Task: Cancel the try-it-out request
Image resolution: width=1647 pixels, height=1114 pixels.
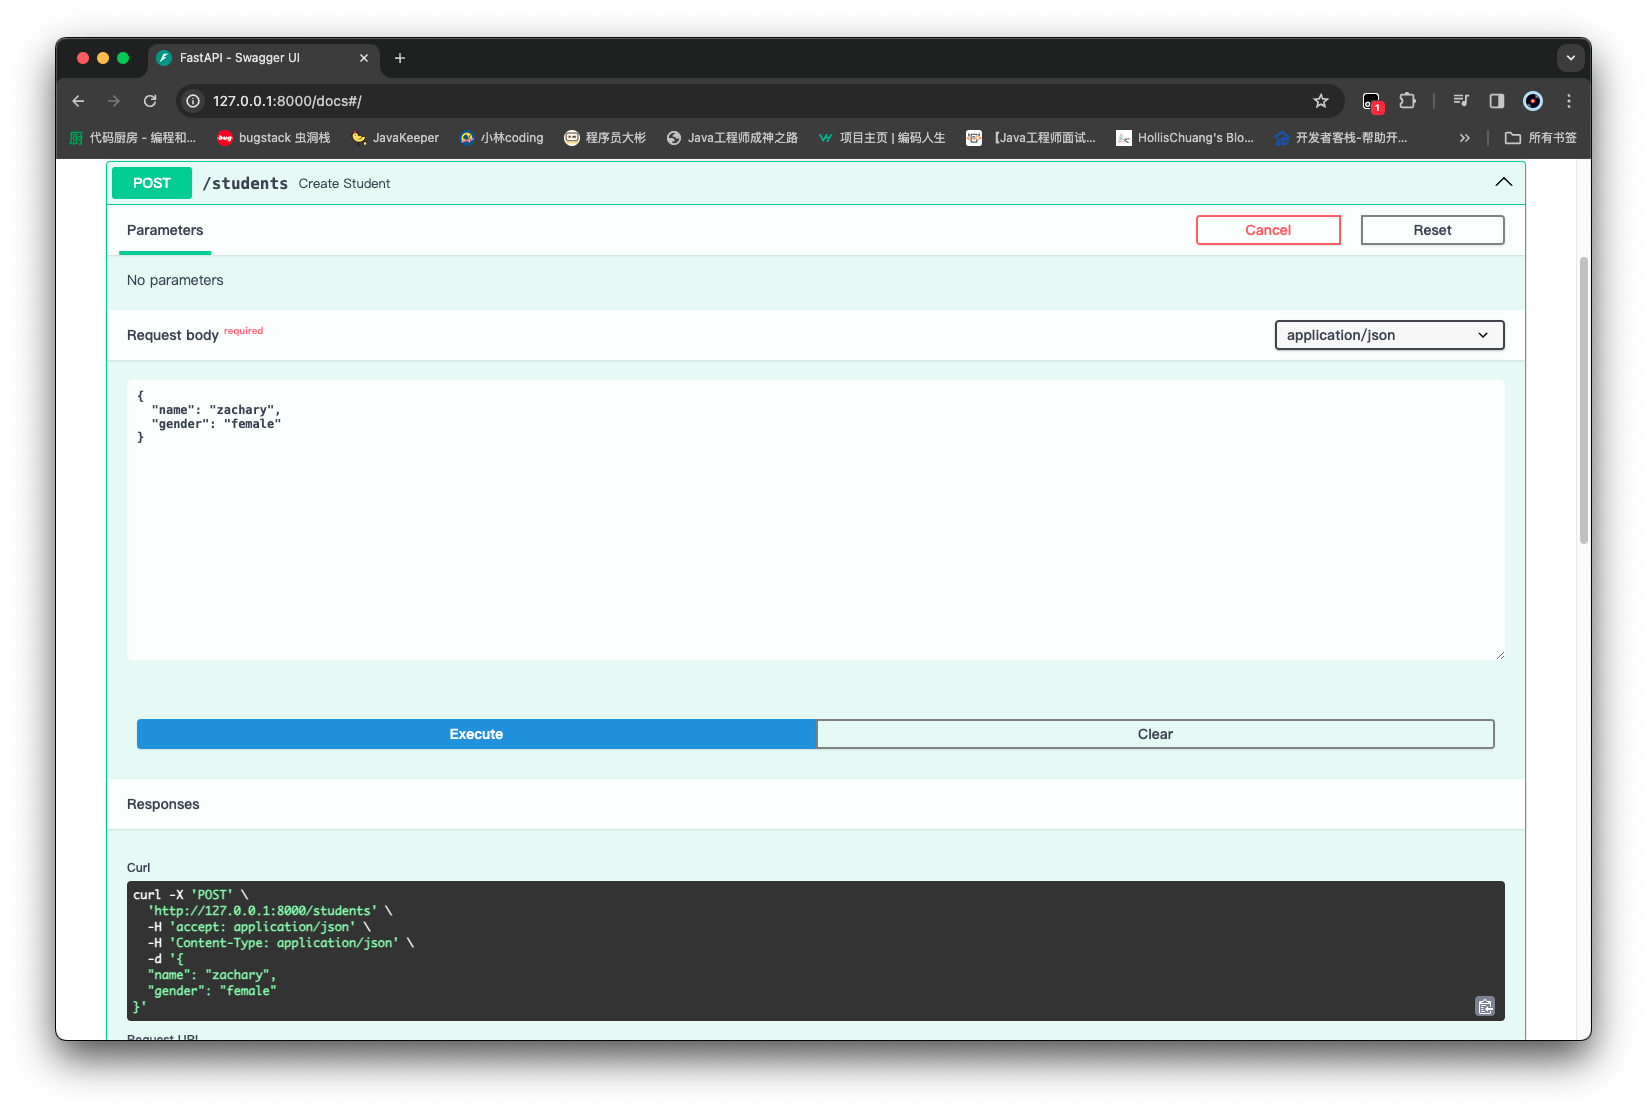Action: point(1268,230)
